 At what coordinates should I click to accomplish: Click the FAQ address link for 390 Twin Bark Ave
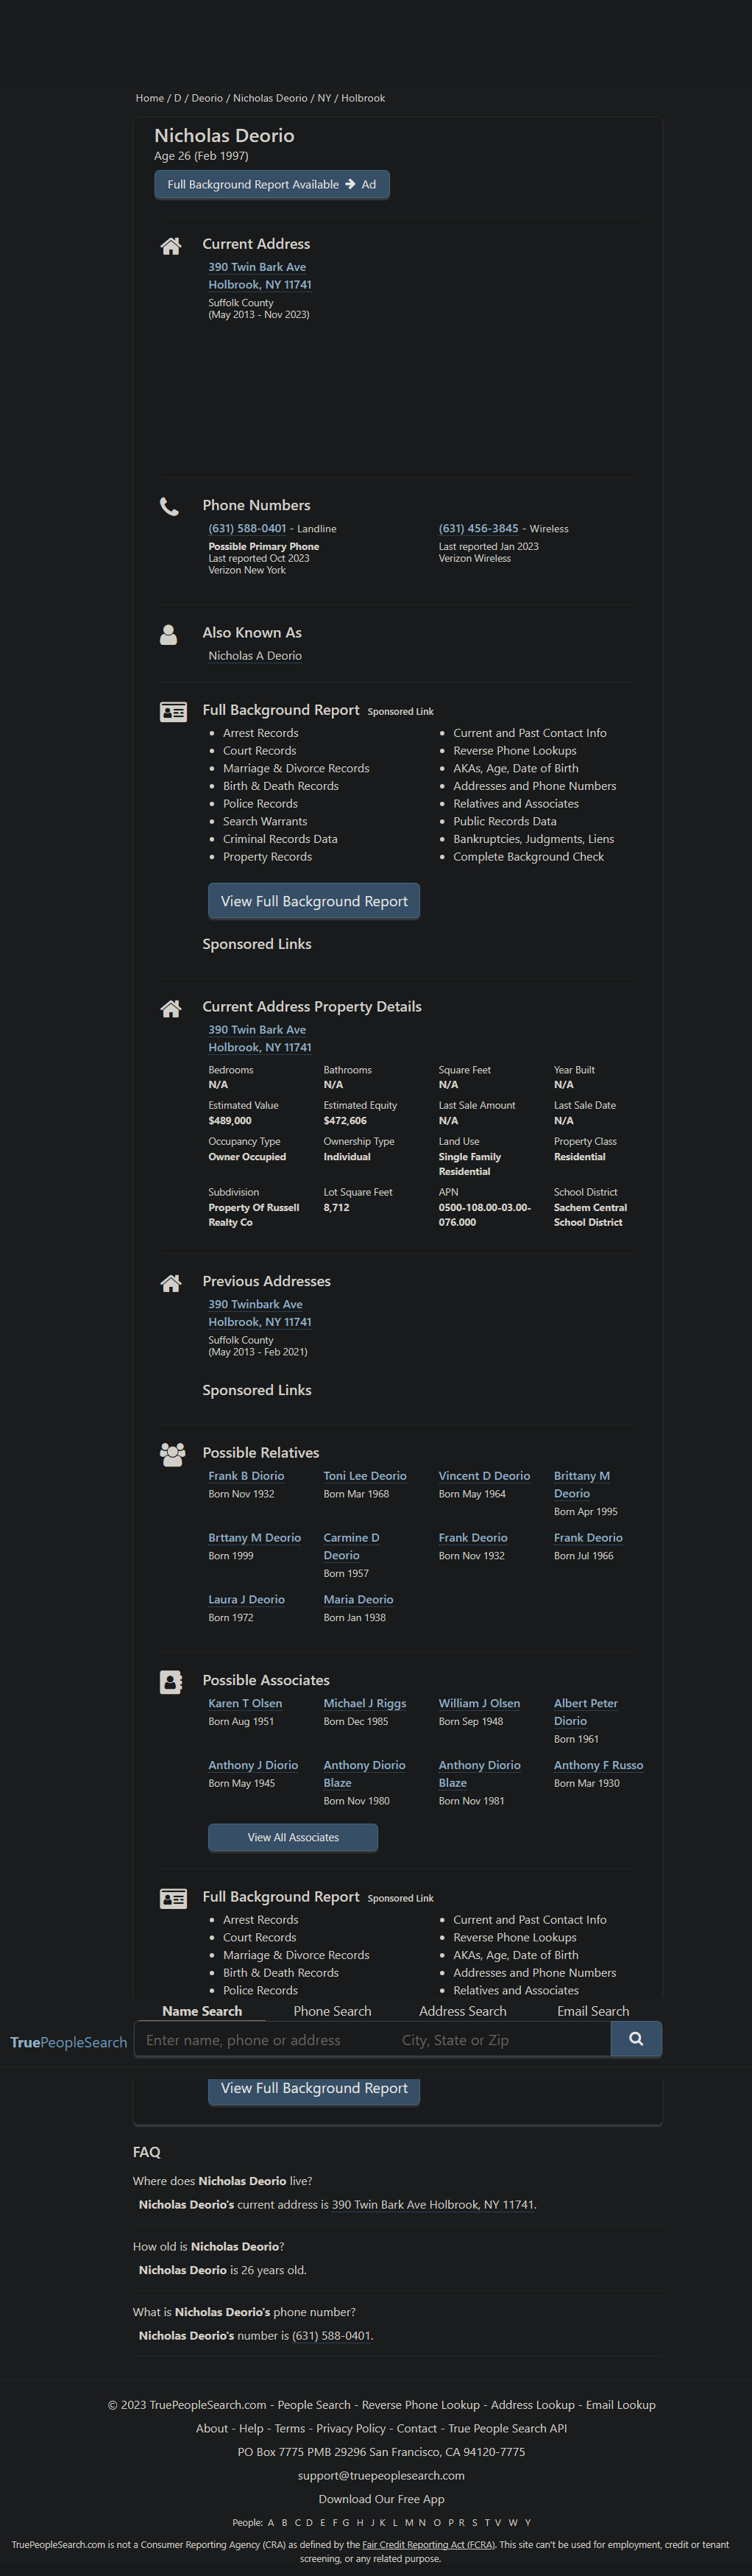coord(433,2205)
